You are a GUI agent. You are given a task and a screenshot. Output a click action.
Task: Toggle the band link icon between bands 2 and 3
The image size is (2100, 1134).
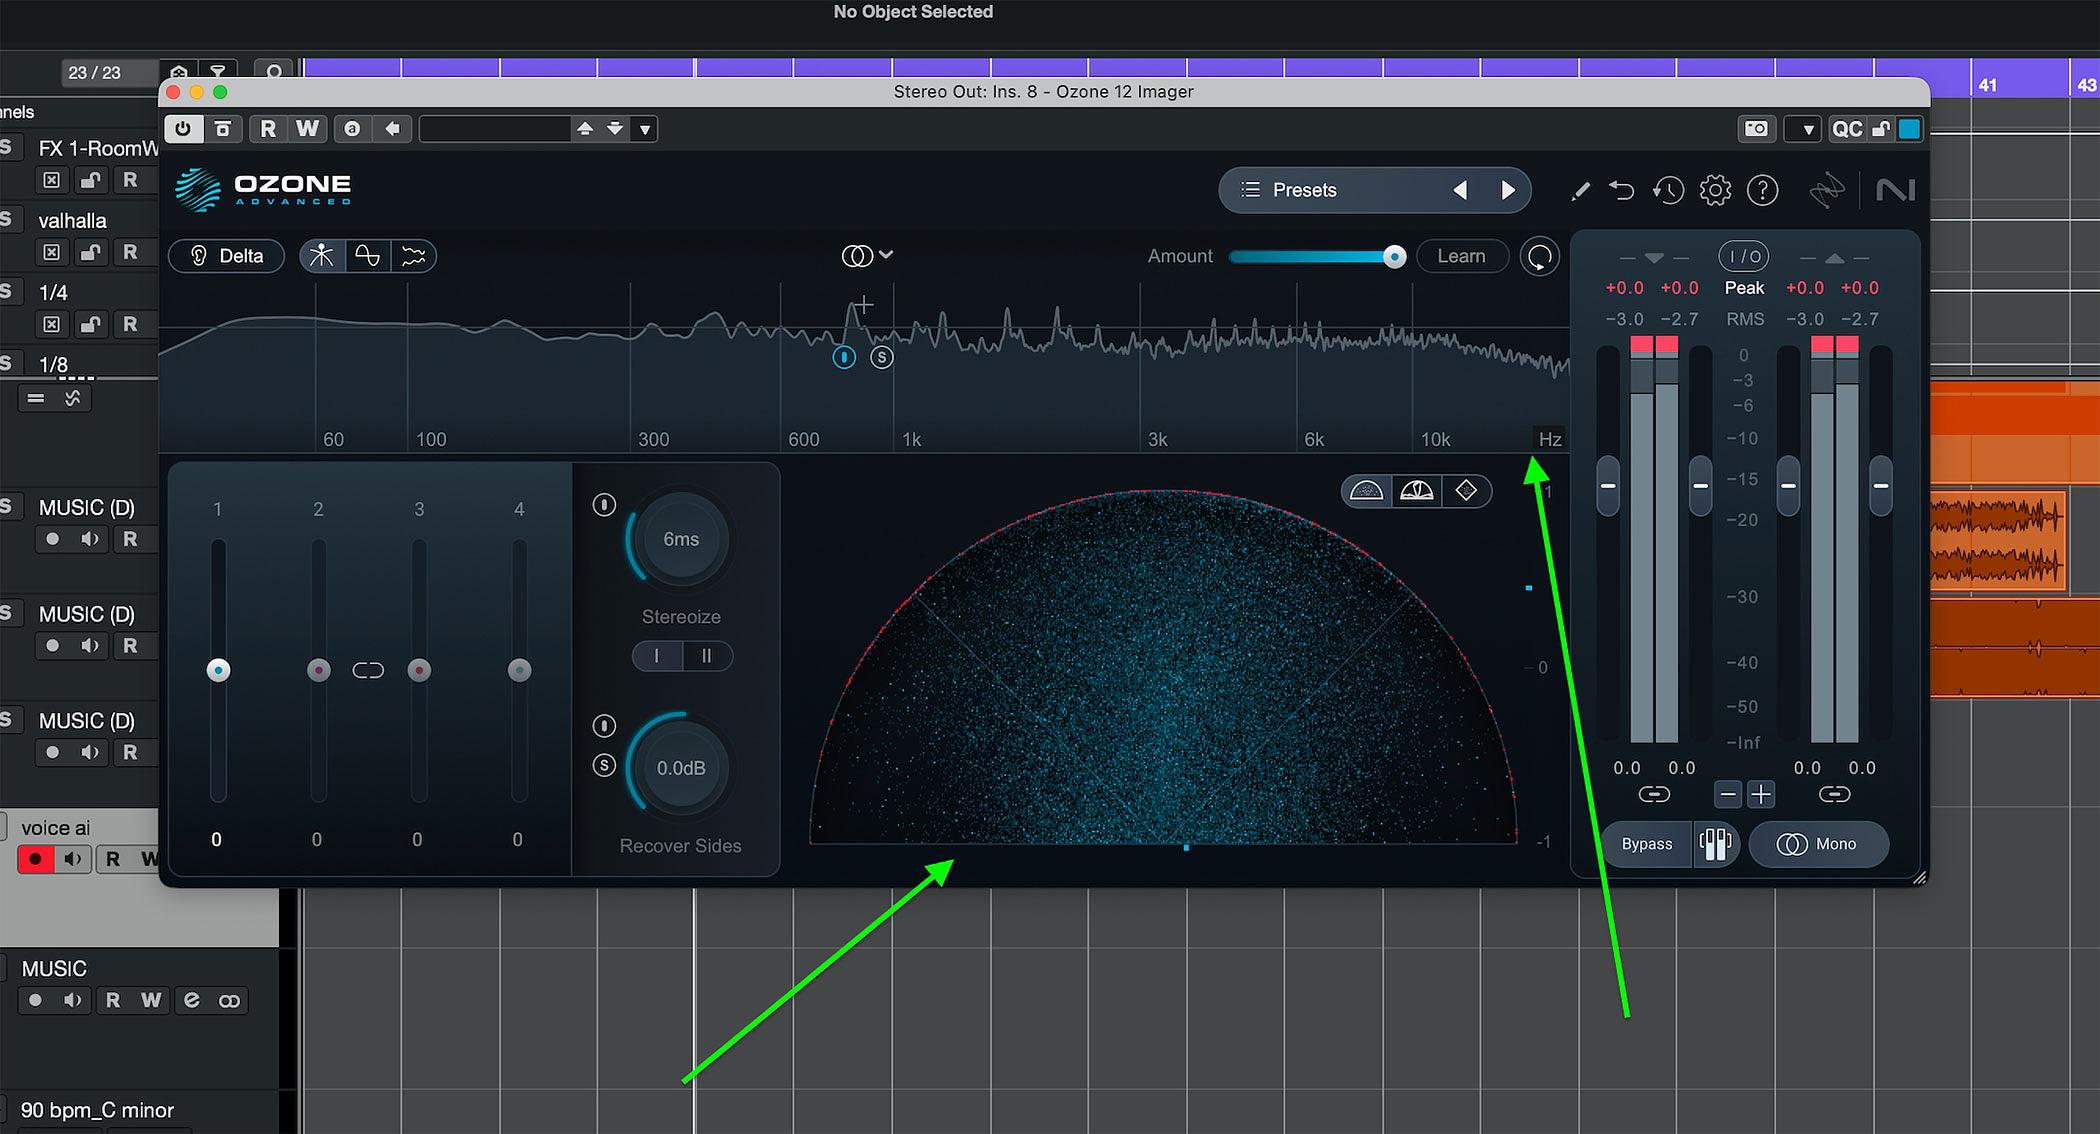pyautogui.click(x=368, y=670)
